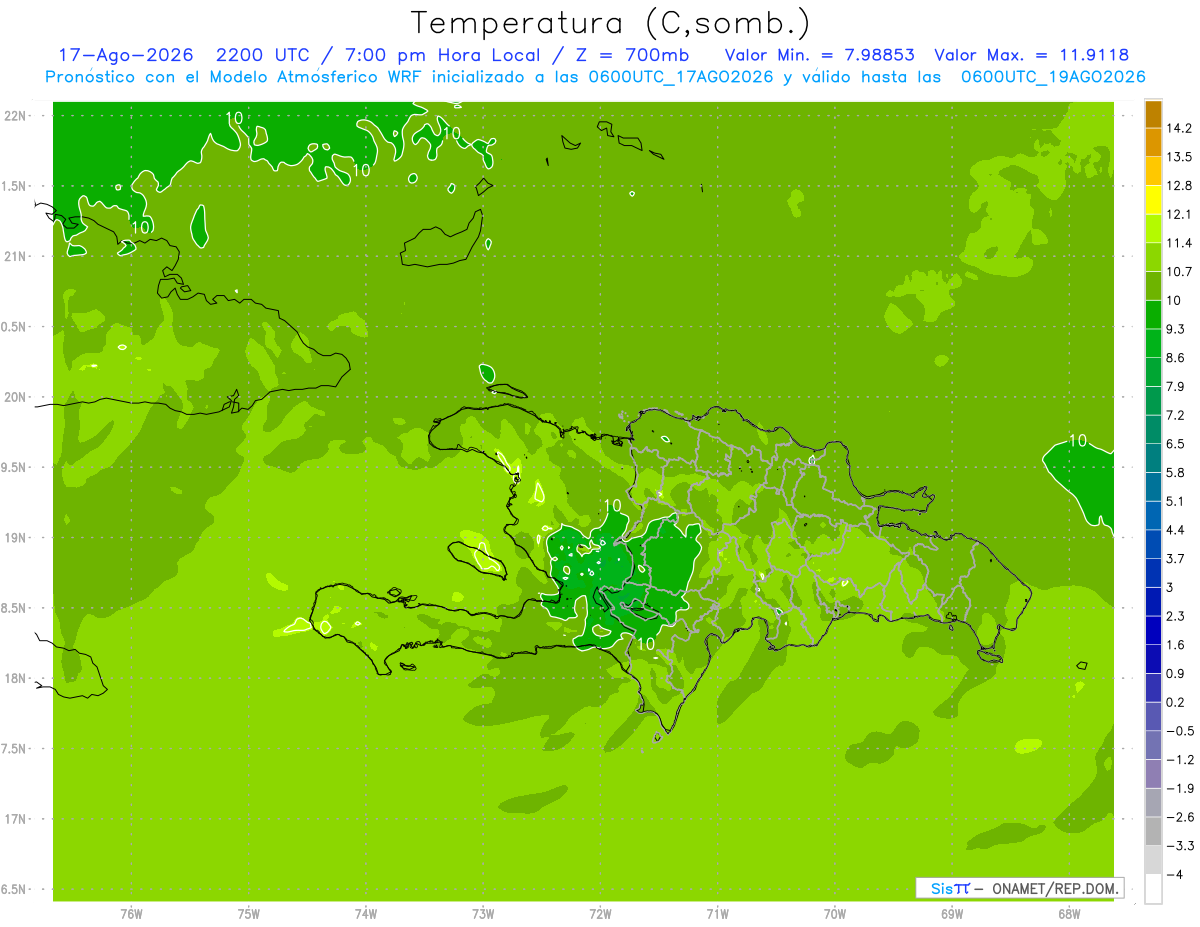Screen dimensions: 1200x927
Task: Click the "-1.9" colorbar value
Action: click(x=1179, y=789)
